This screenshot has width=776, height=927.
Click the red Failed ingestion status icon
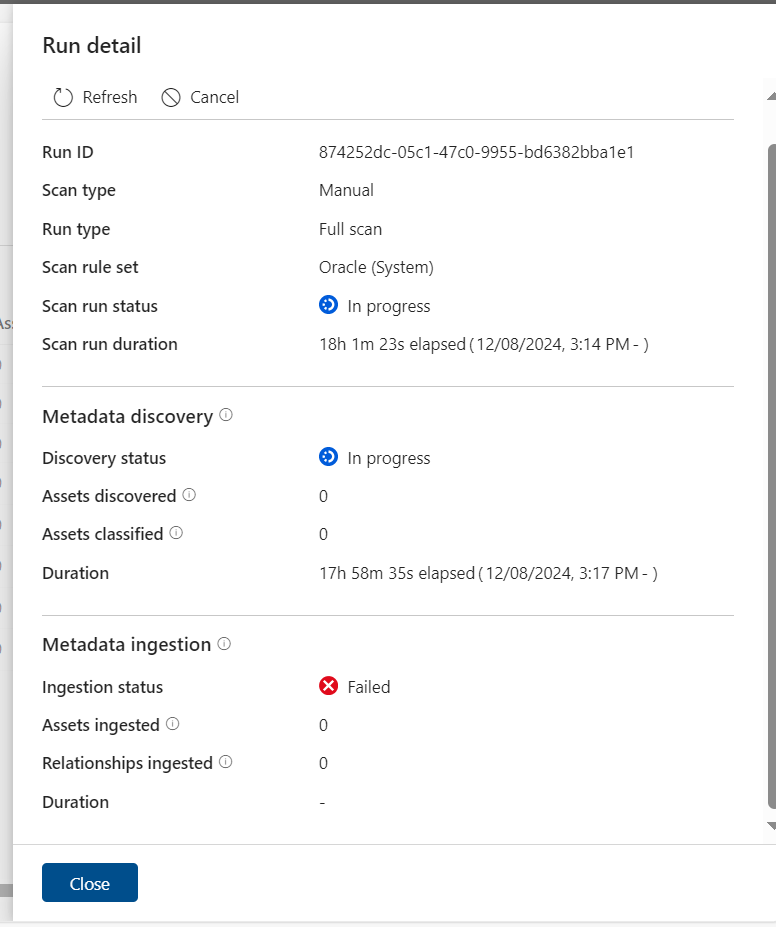[x=328, y=686]
